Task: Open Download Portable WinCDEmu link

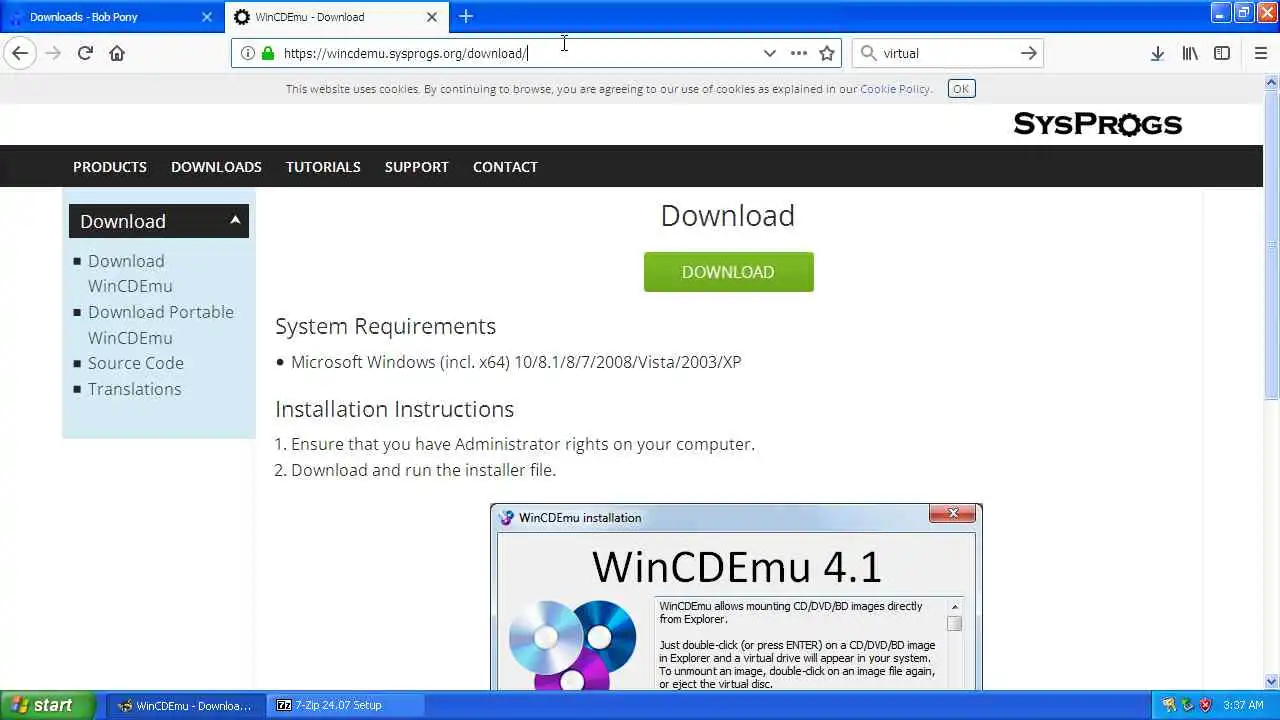Action: (161, 325)
